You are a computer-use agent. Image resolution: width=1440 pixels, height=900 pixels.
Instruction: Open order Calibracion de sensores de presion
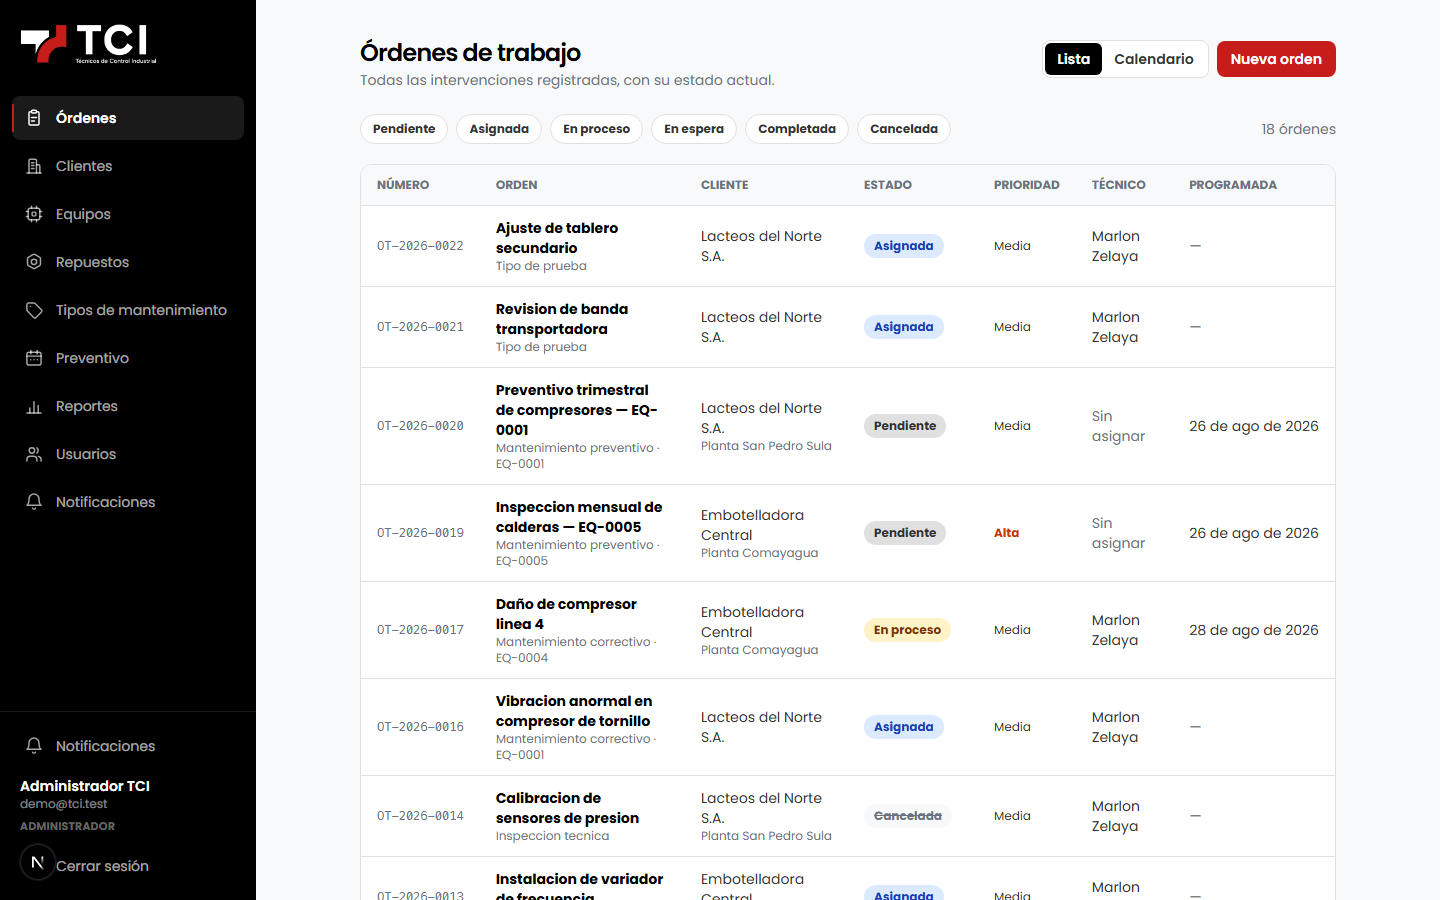[567, 808]
